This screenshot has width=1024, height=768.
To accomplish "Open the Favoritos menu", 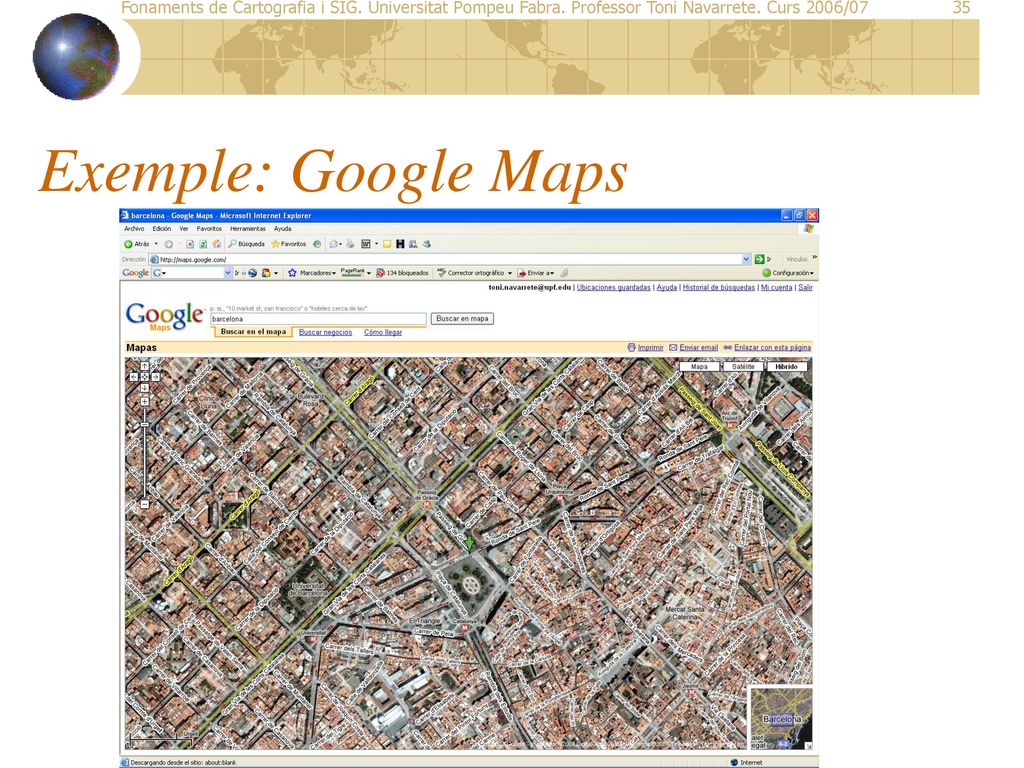I will 209,229.
